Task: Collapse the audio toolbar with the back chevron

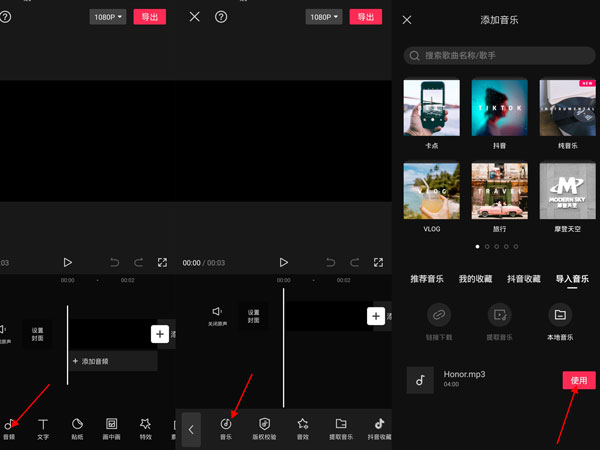Action: (x=192, y=429)
